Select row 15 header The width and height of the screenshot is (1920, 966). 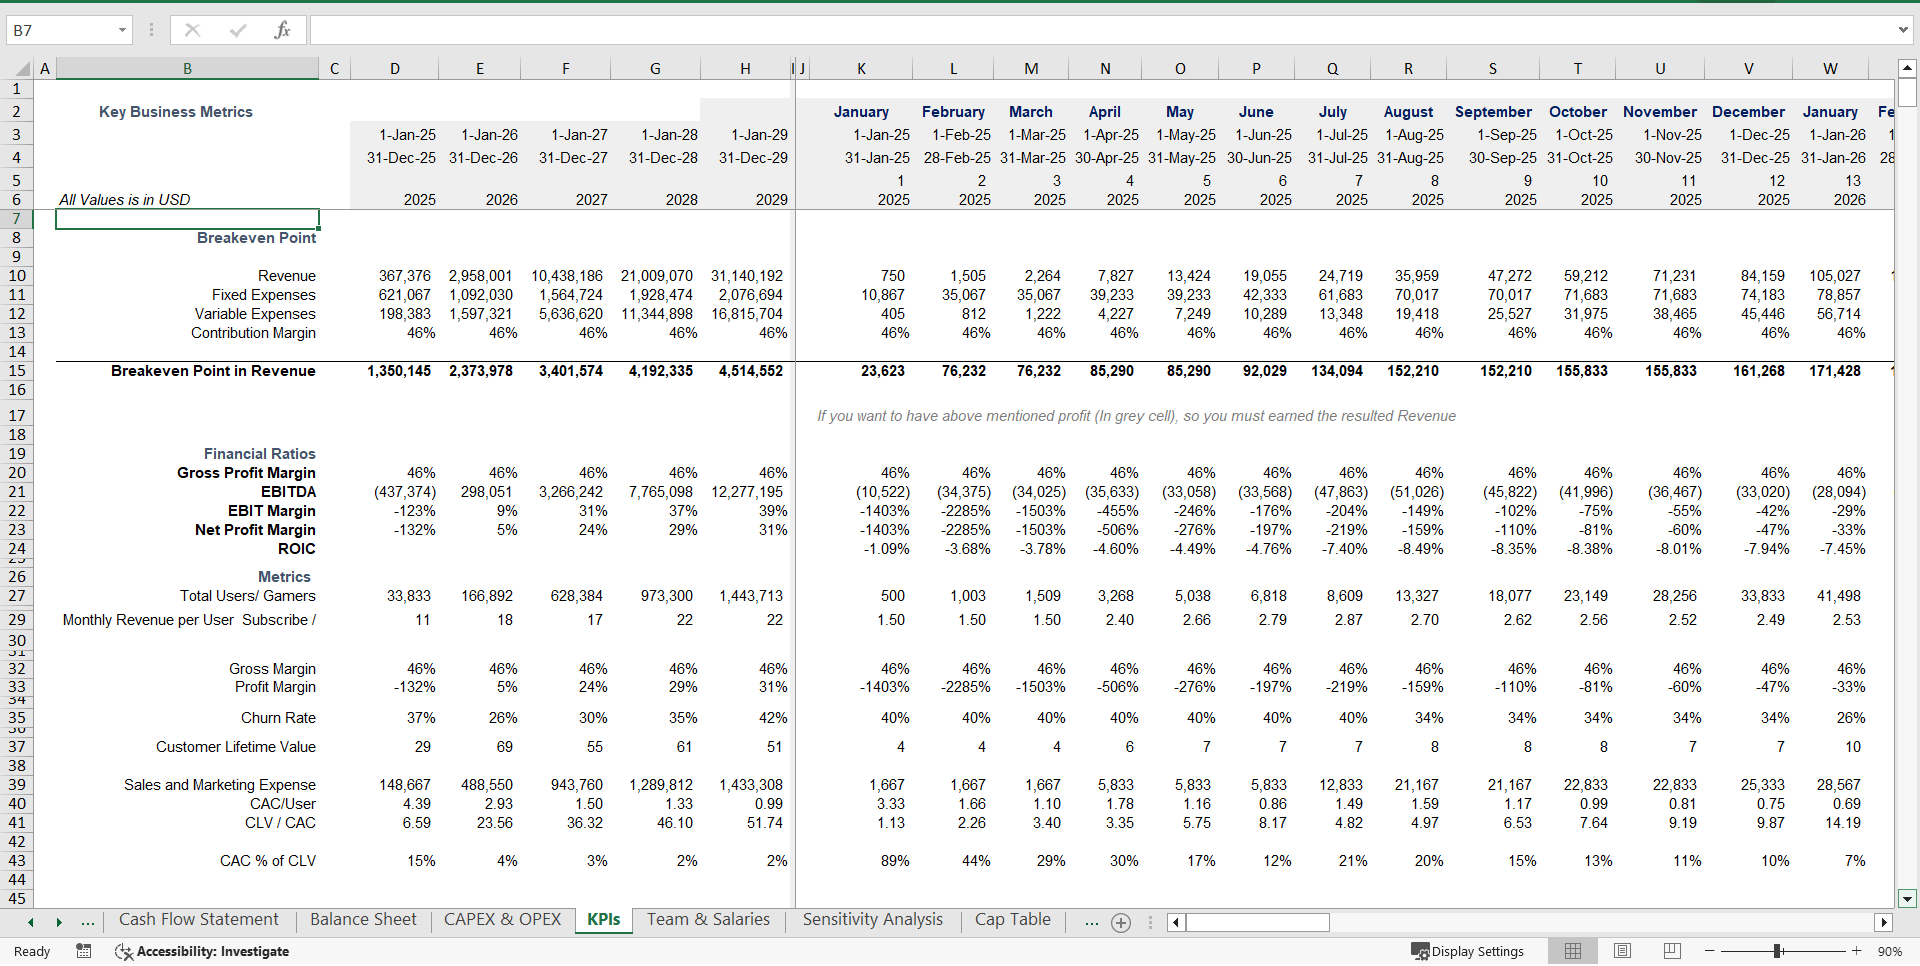coord(17,371)
